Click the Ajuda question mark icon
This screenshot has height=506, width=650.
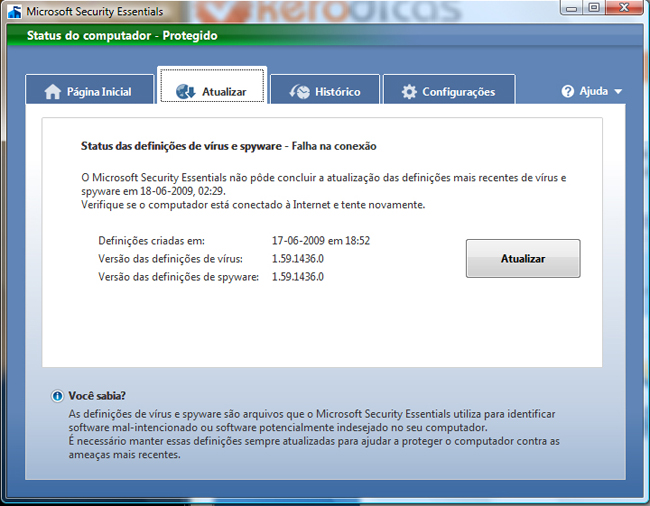click(x=568, y=91)
